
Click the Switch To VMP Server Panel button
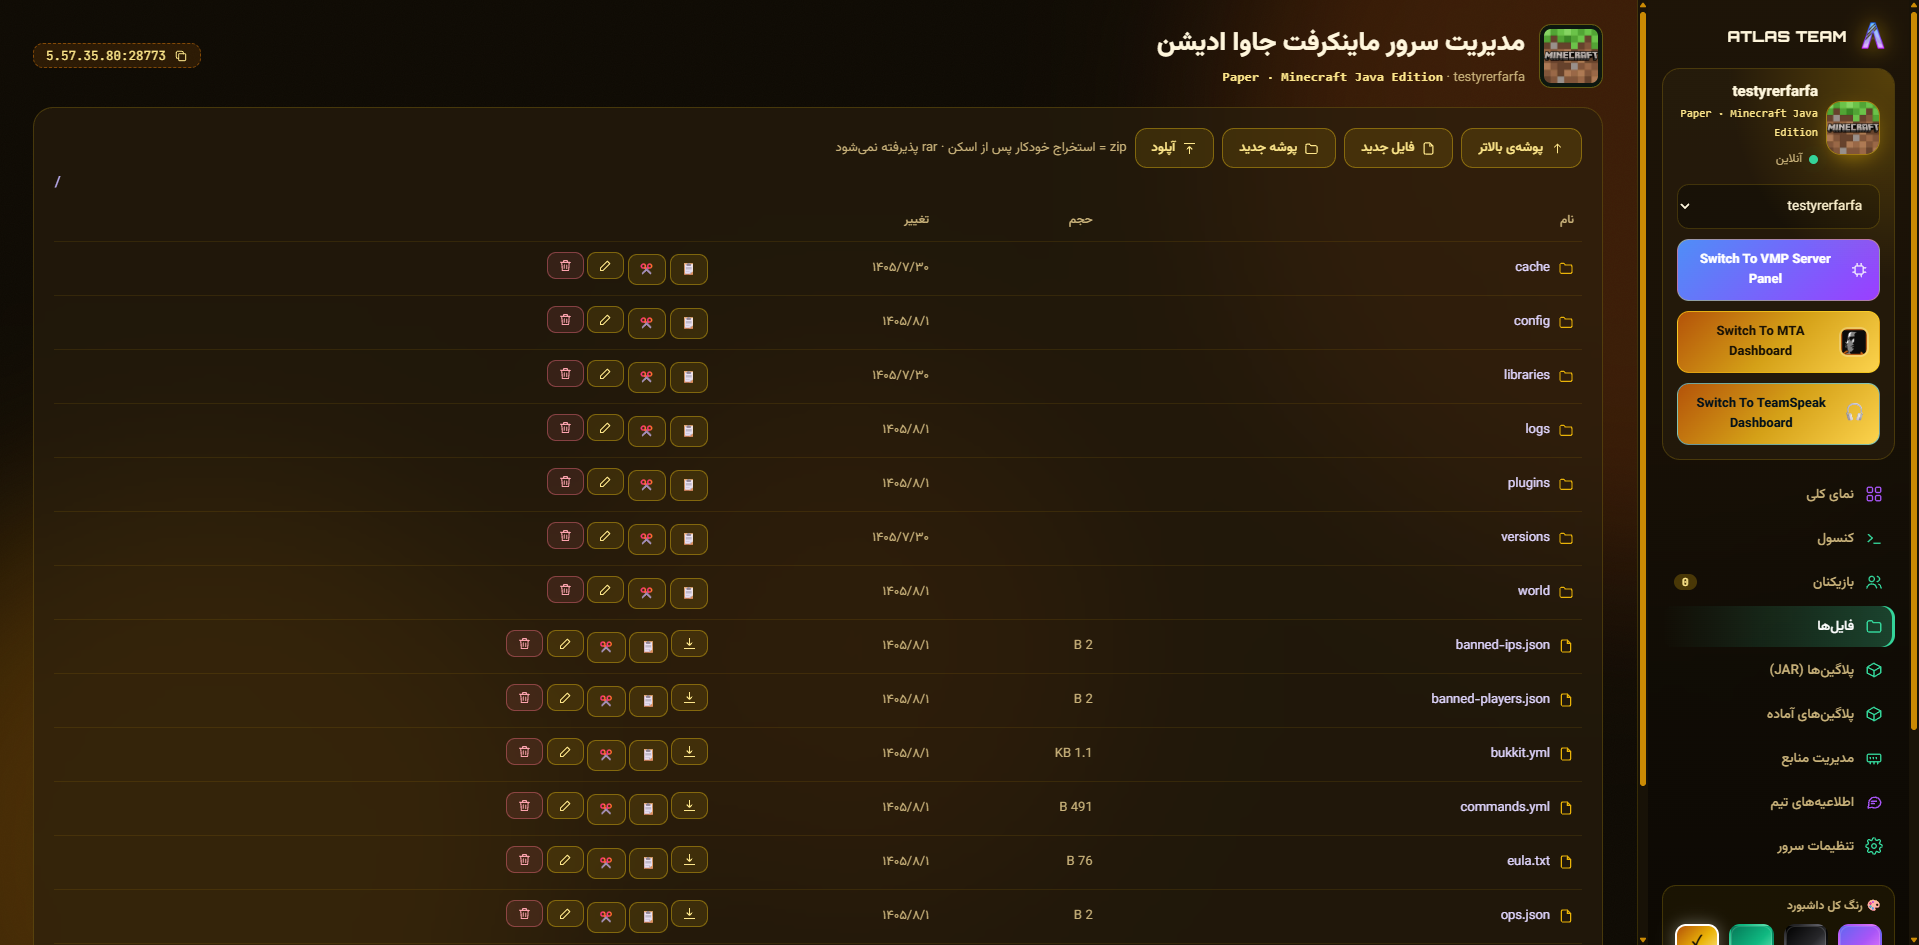[1778, 270]
